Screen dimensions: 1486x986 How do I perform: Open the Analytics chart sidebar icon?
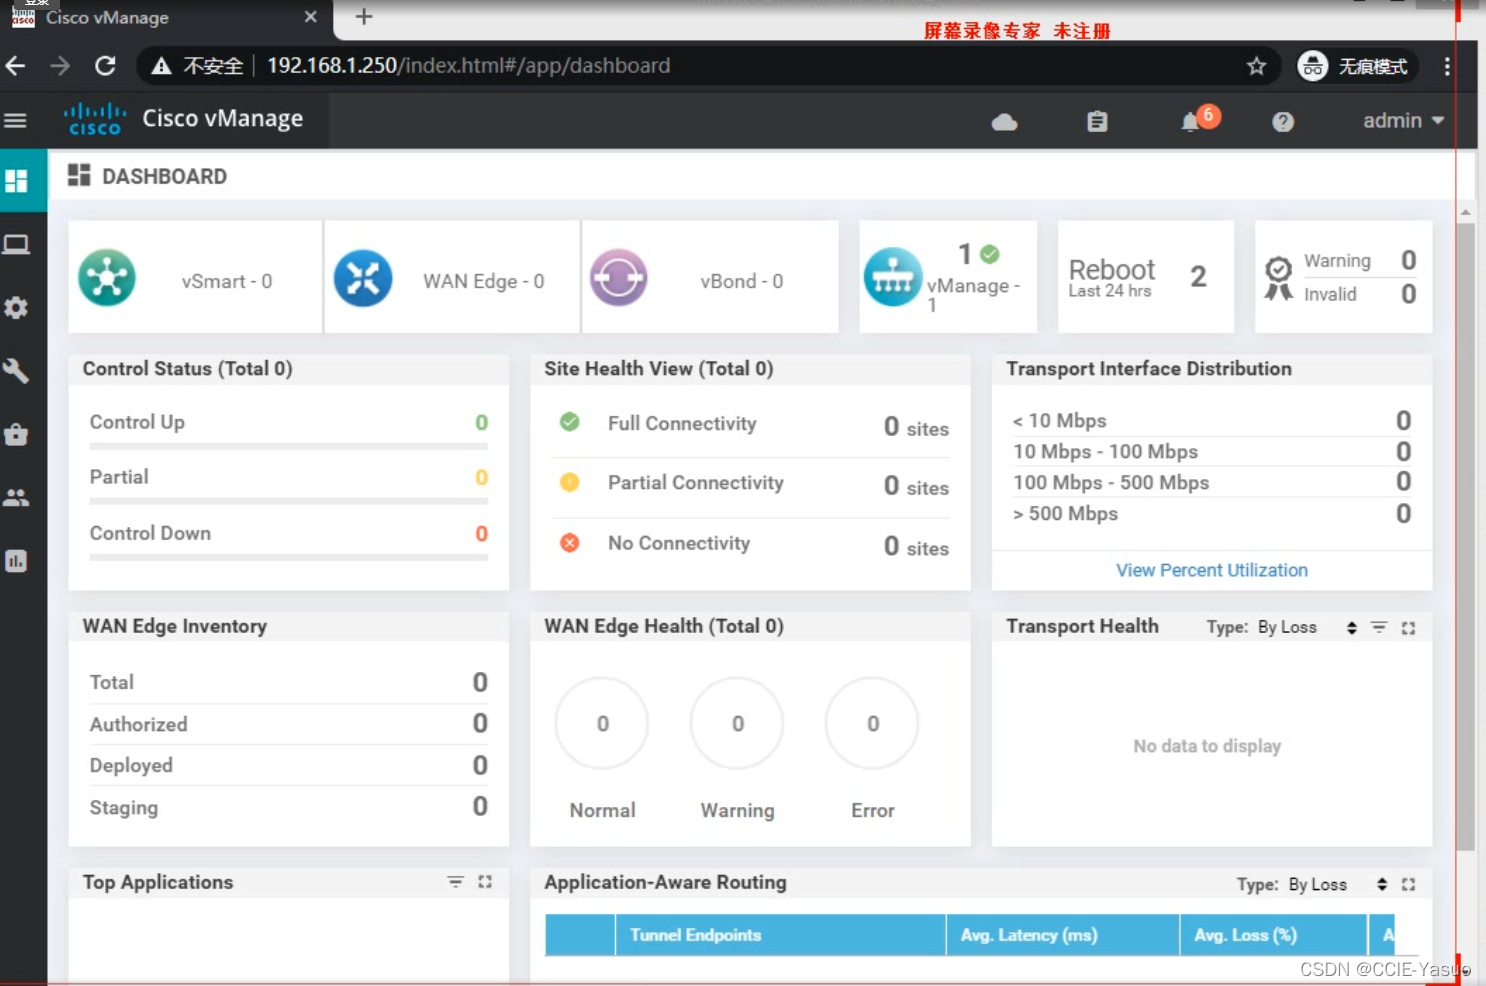tap(16, 561)
